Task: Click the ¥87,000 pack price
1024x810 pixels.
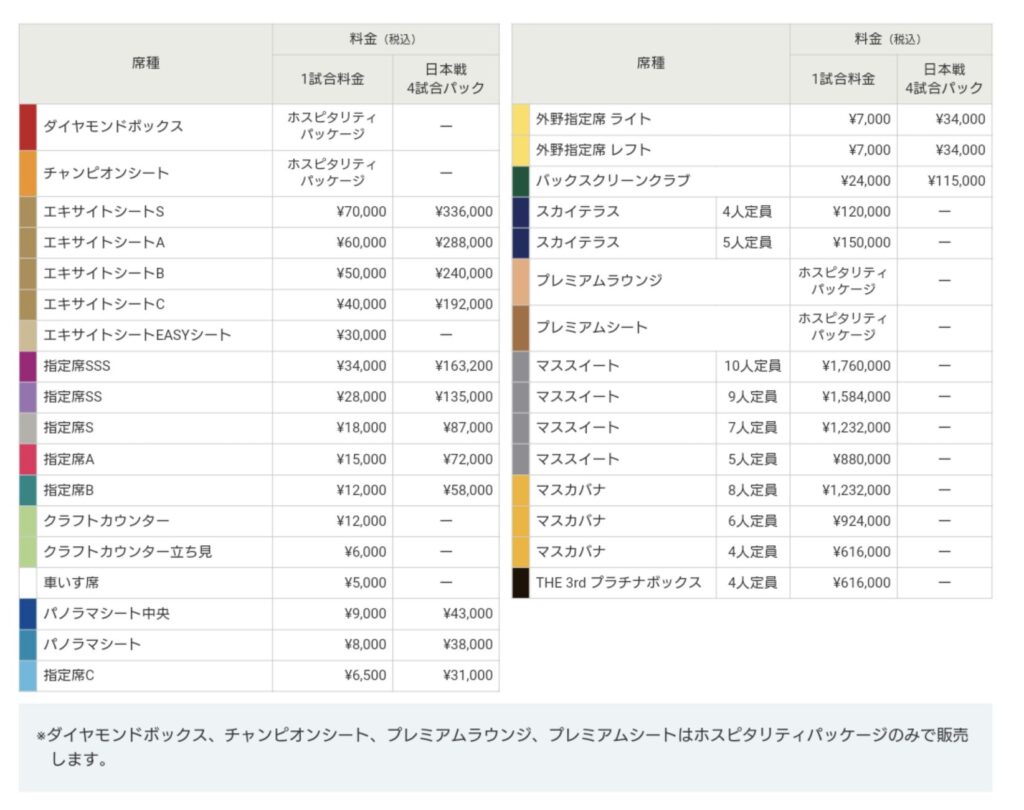Action: pyautogui.click(x=468, y=428)
